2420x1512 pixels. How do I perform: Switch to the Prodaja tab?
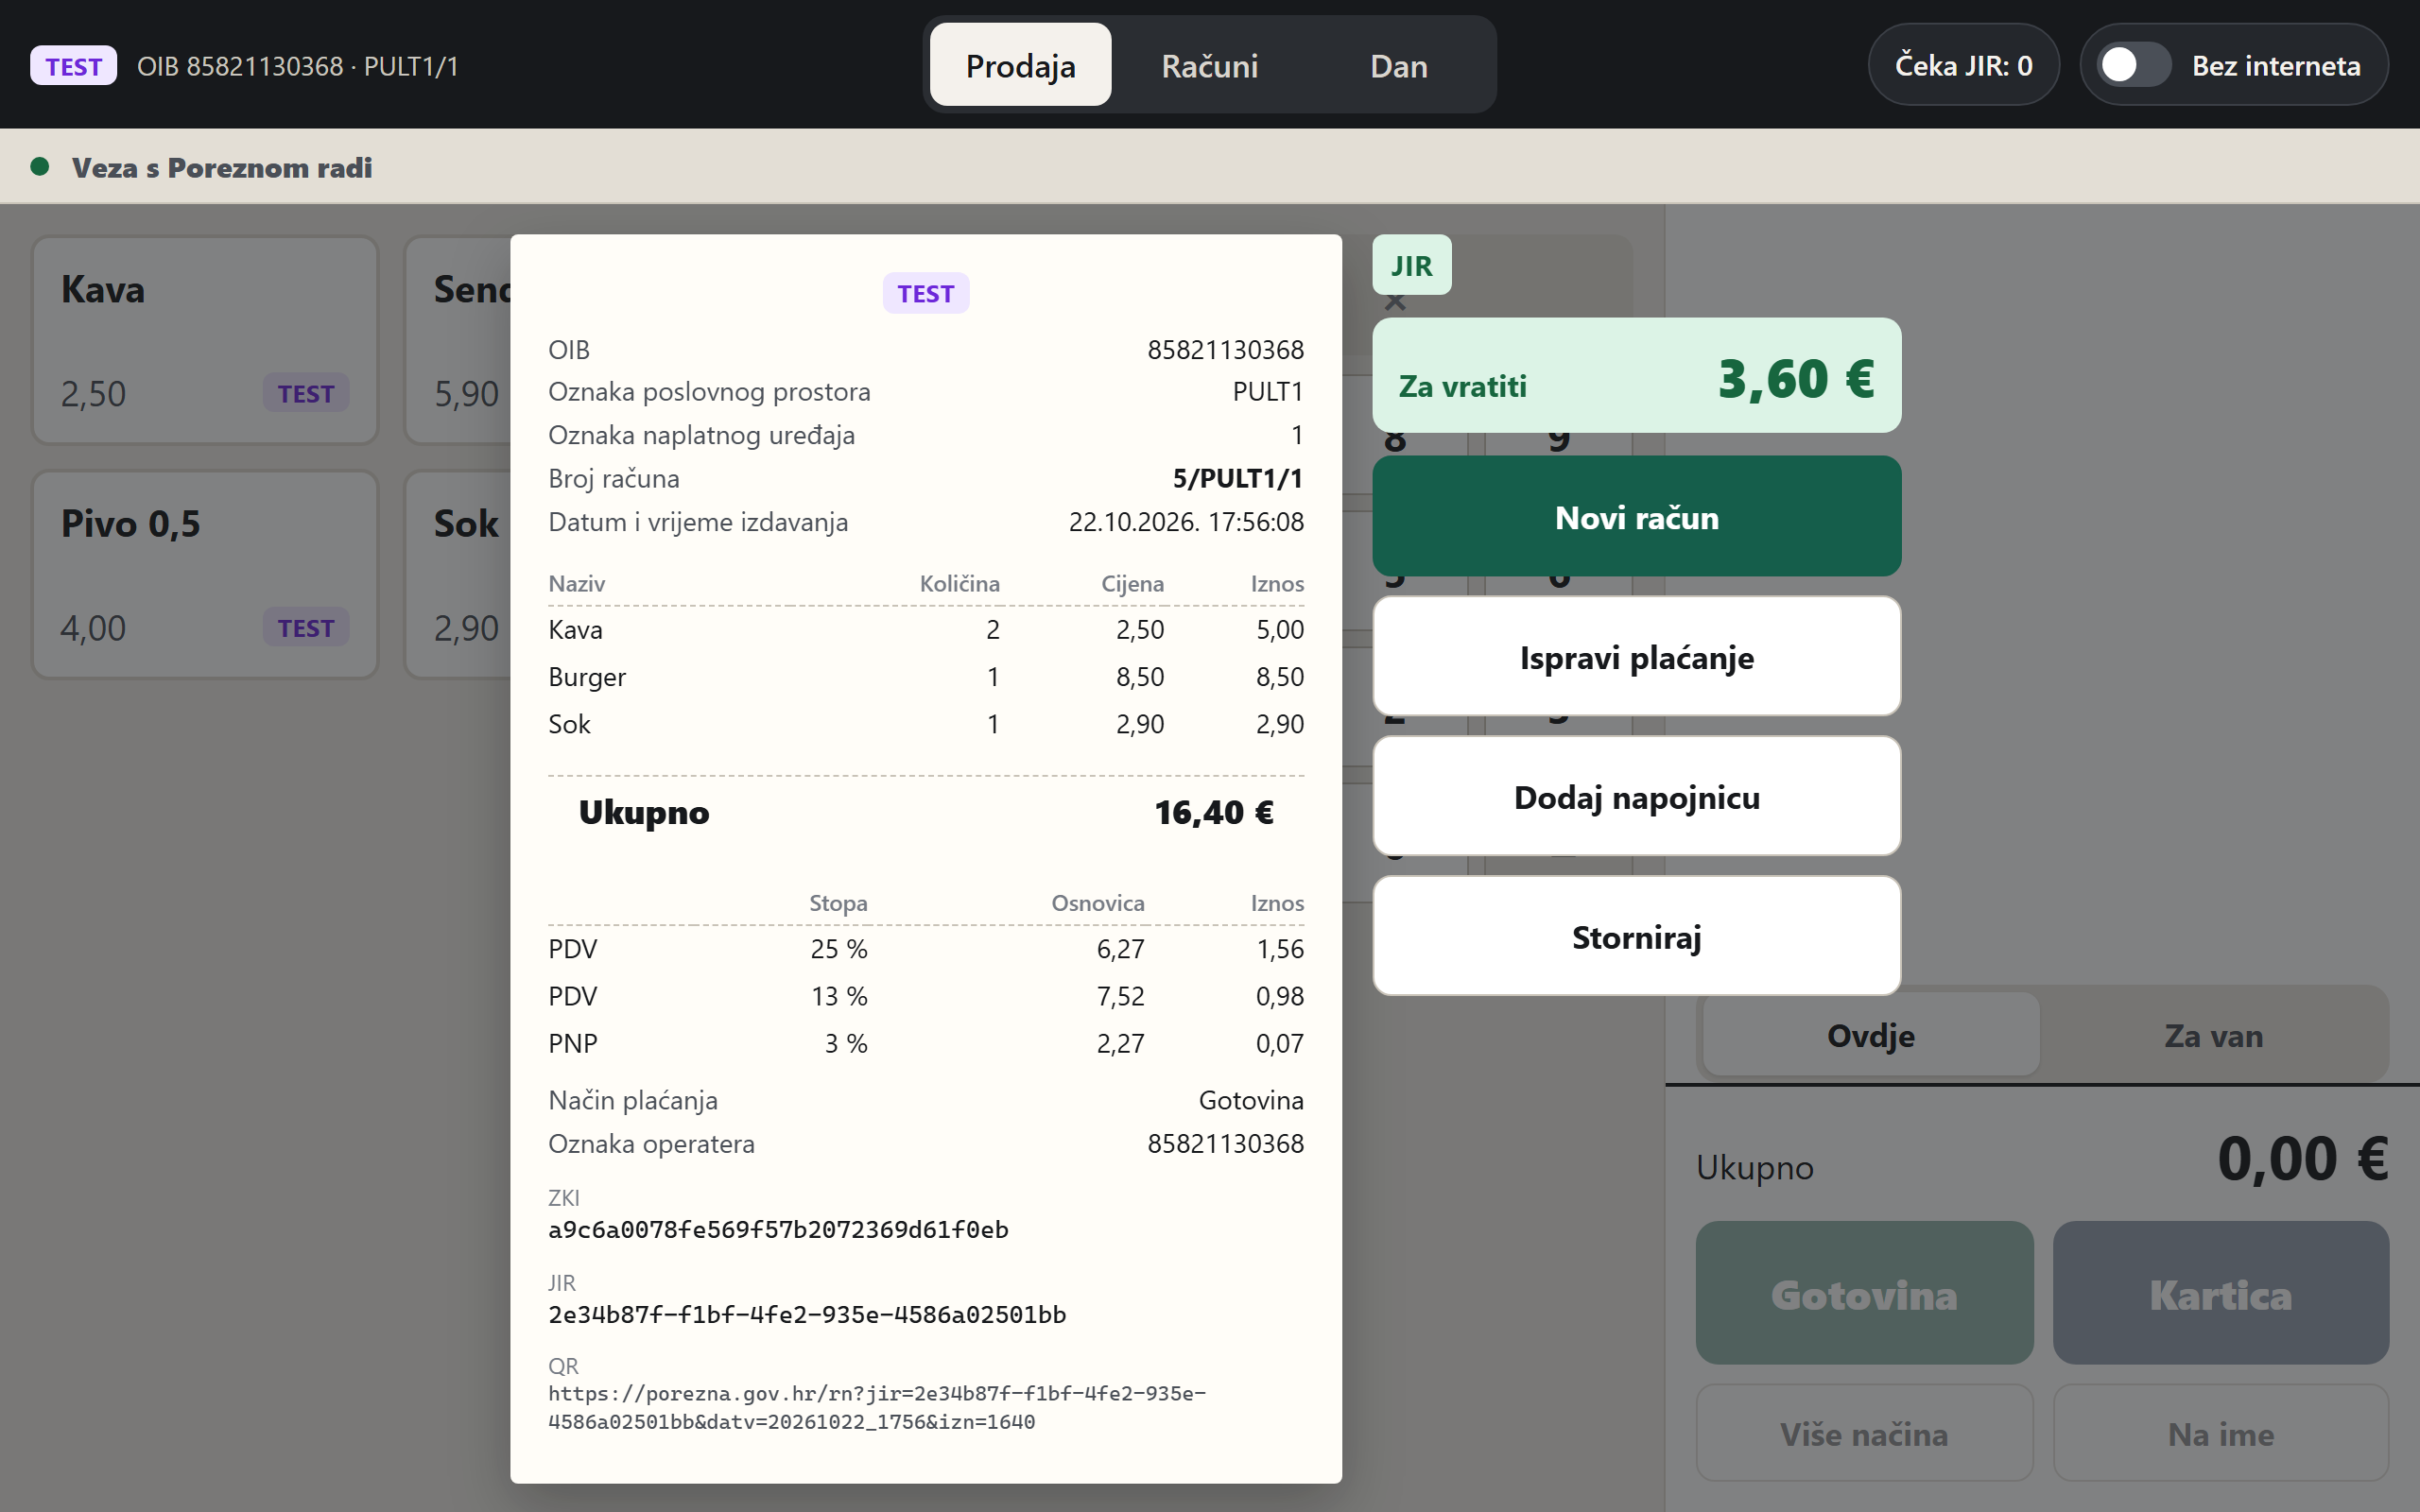1020,65
